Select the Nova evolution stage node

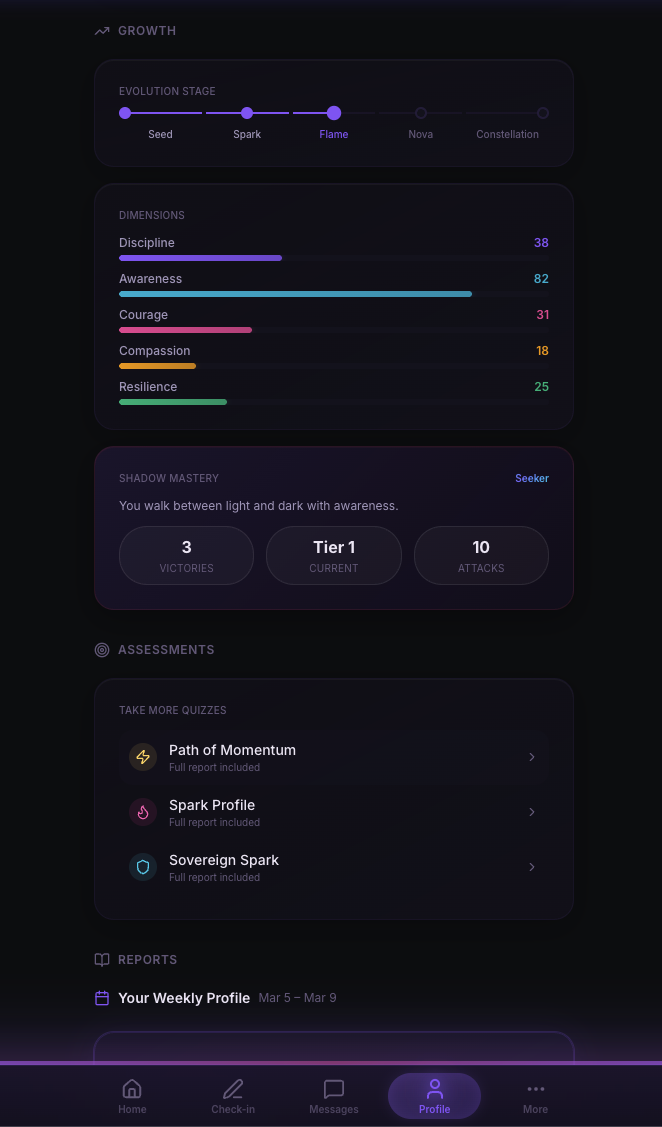coord(420,113)
